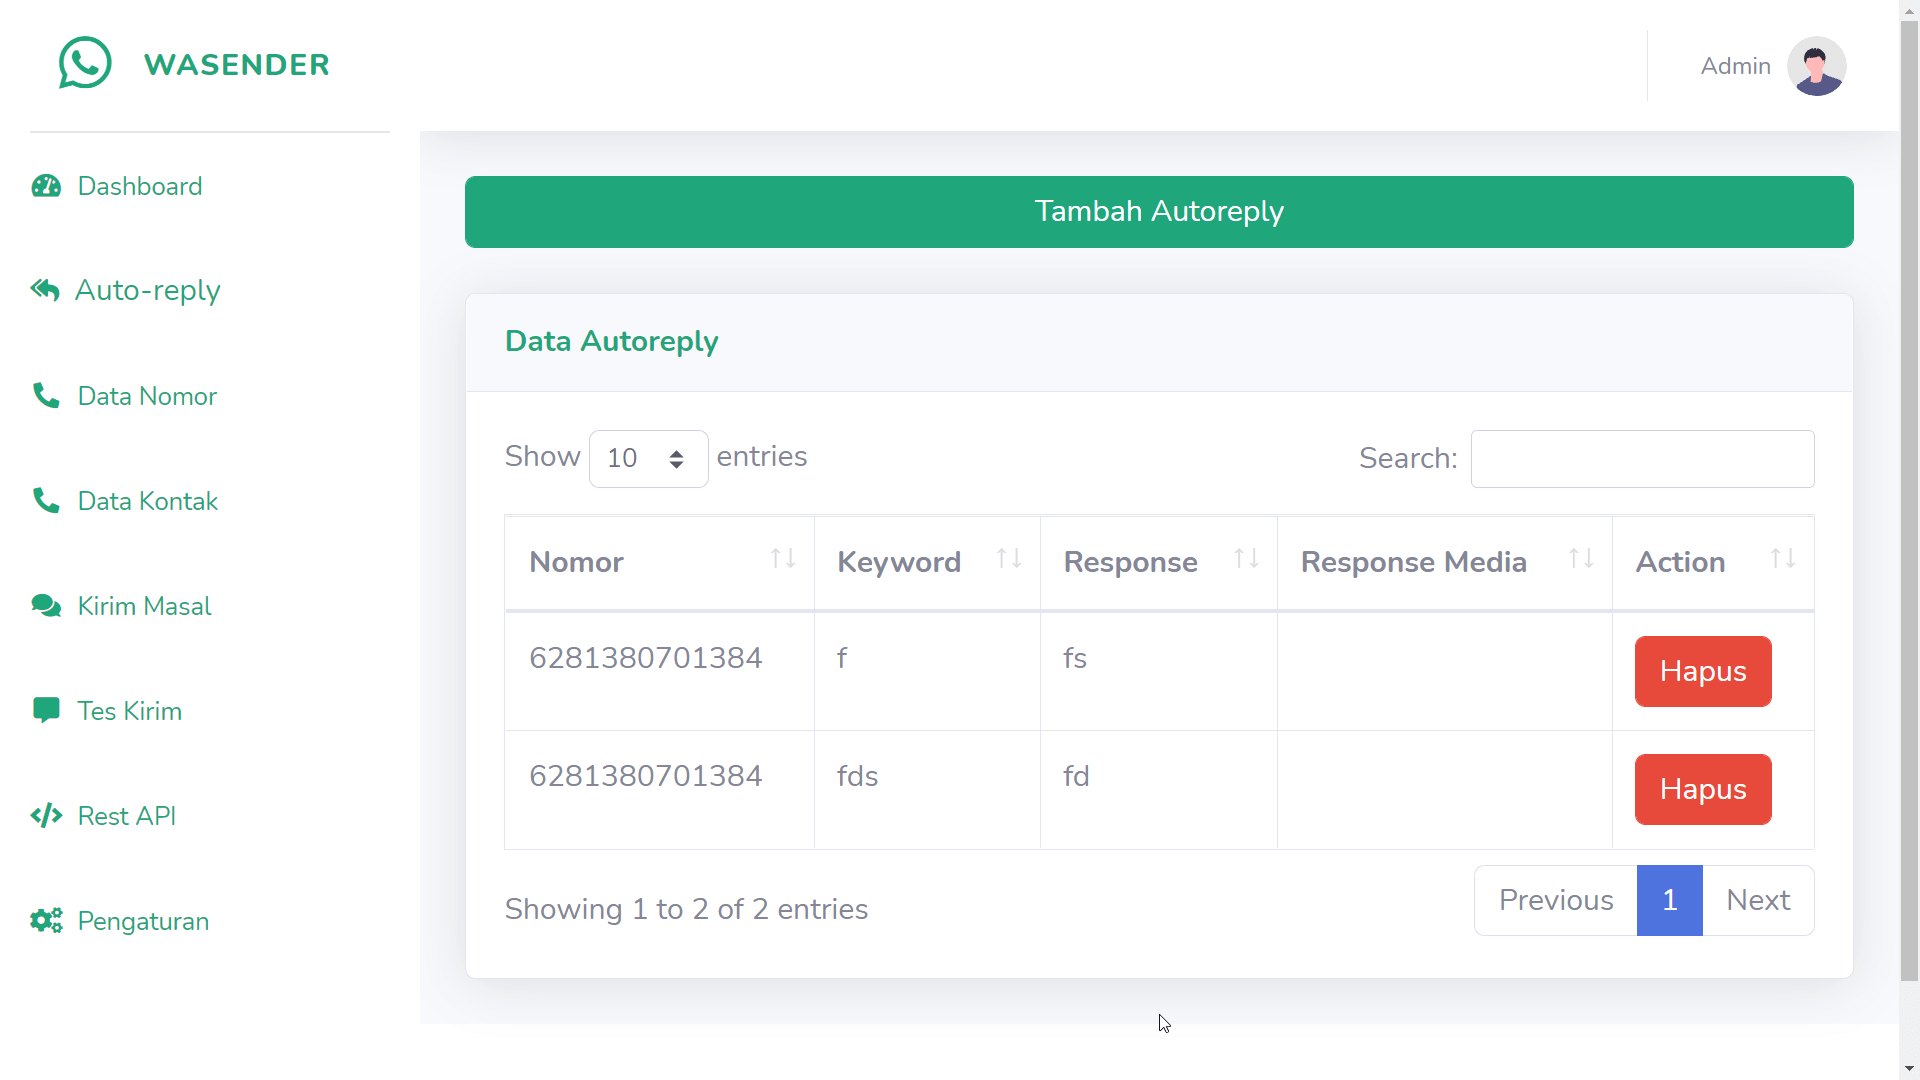Click the Auto-reply arrows icon
This screenshot has width=1920, height=1080.
[x=45, y=290]
